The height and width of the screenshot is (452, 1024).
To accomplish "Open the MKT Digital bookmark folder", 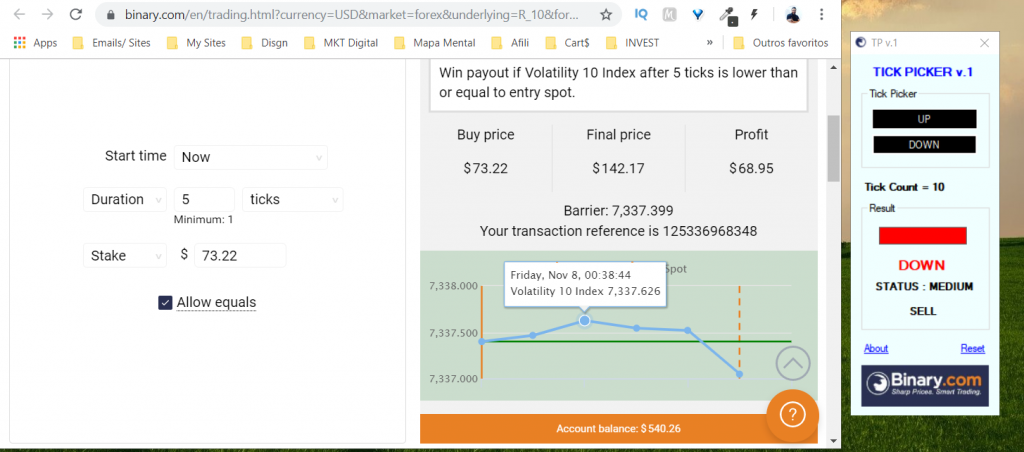I will coord(342,43).
